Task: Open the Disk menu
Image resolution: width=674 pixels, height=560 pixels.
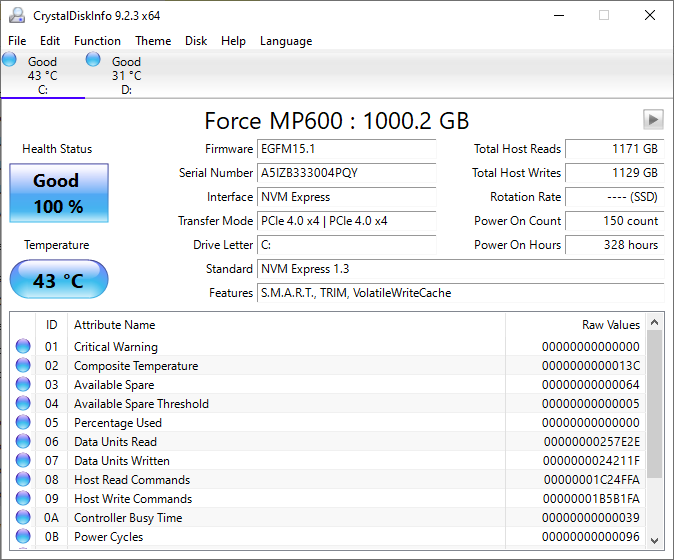Action: (x=196, y=41)
